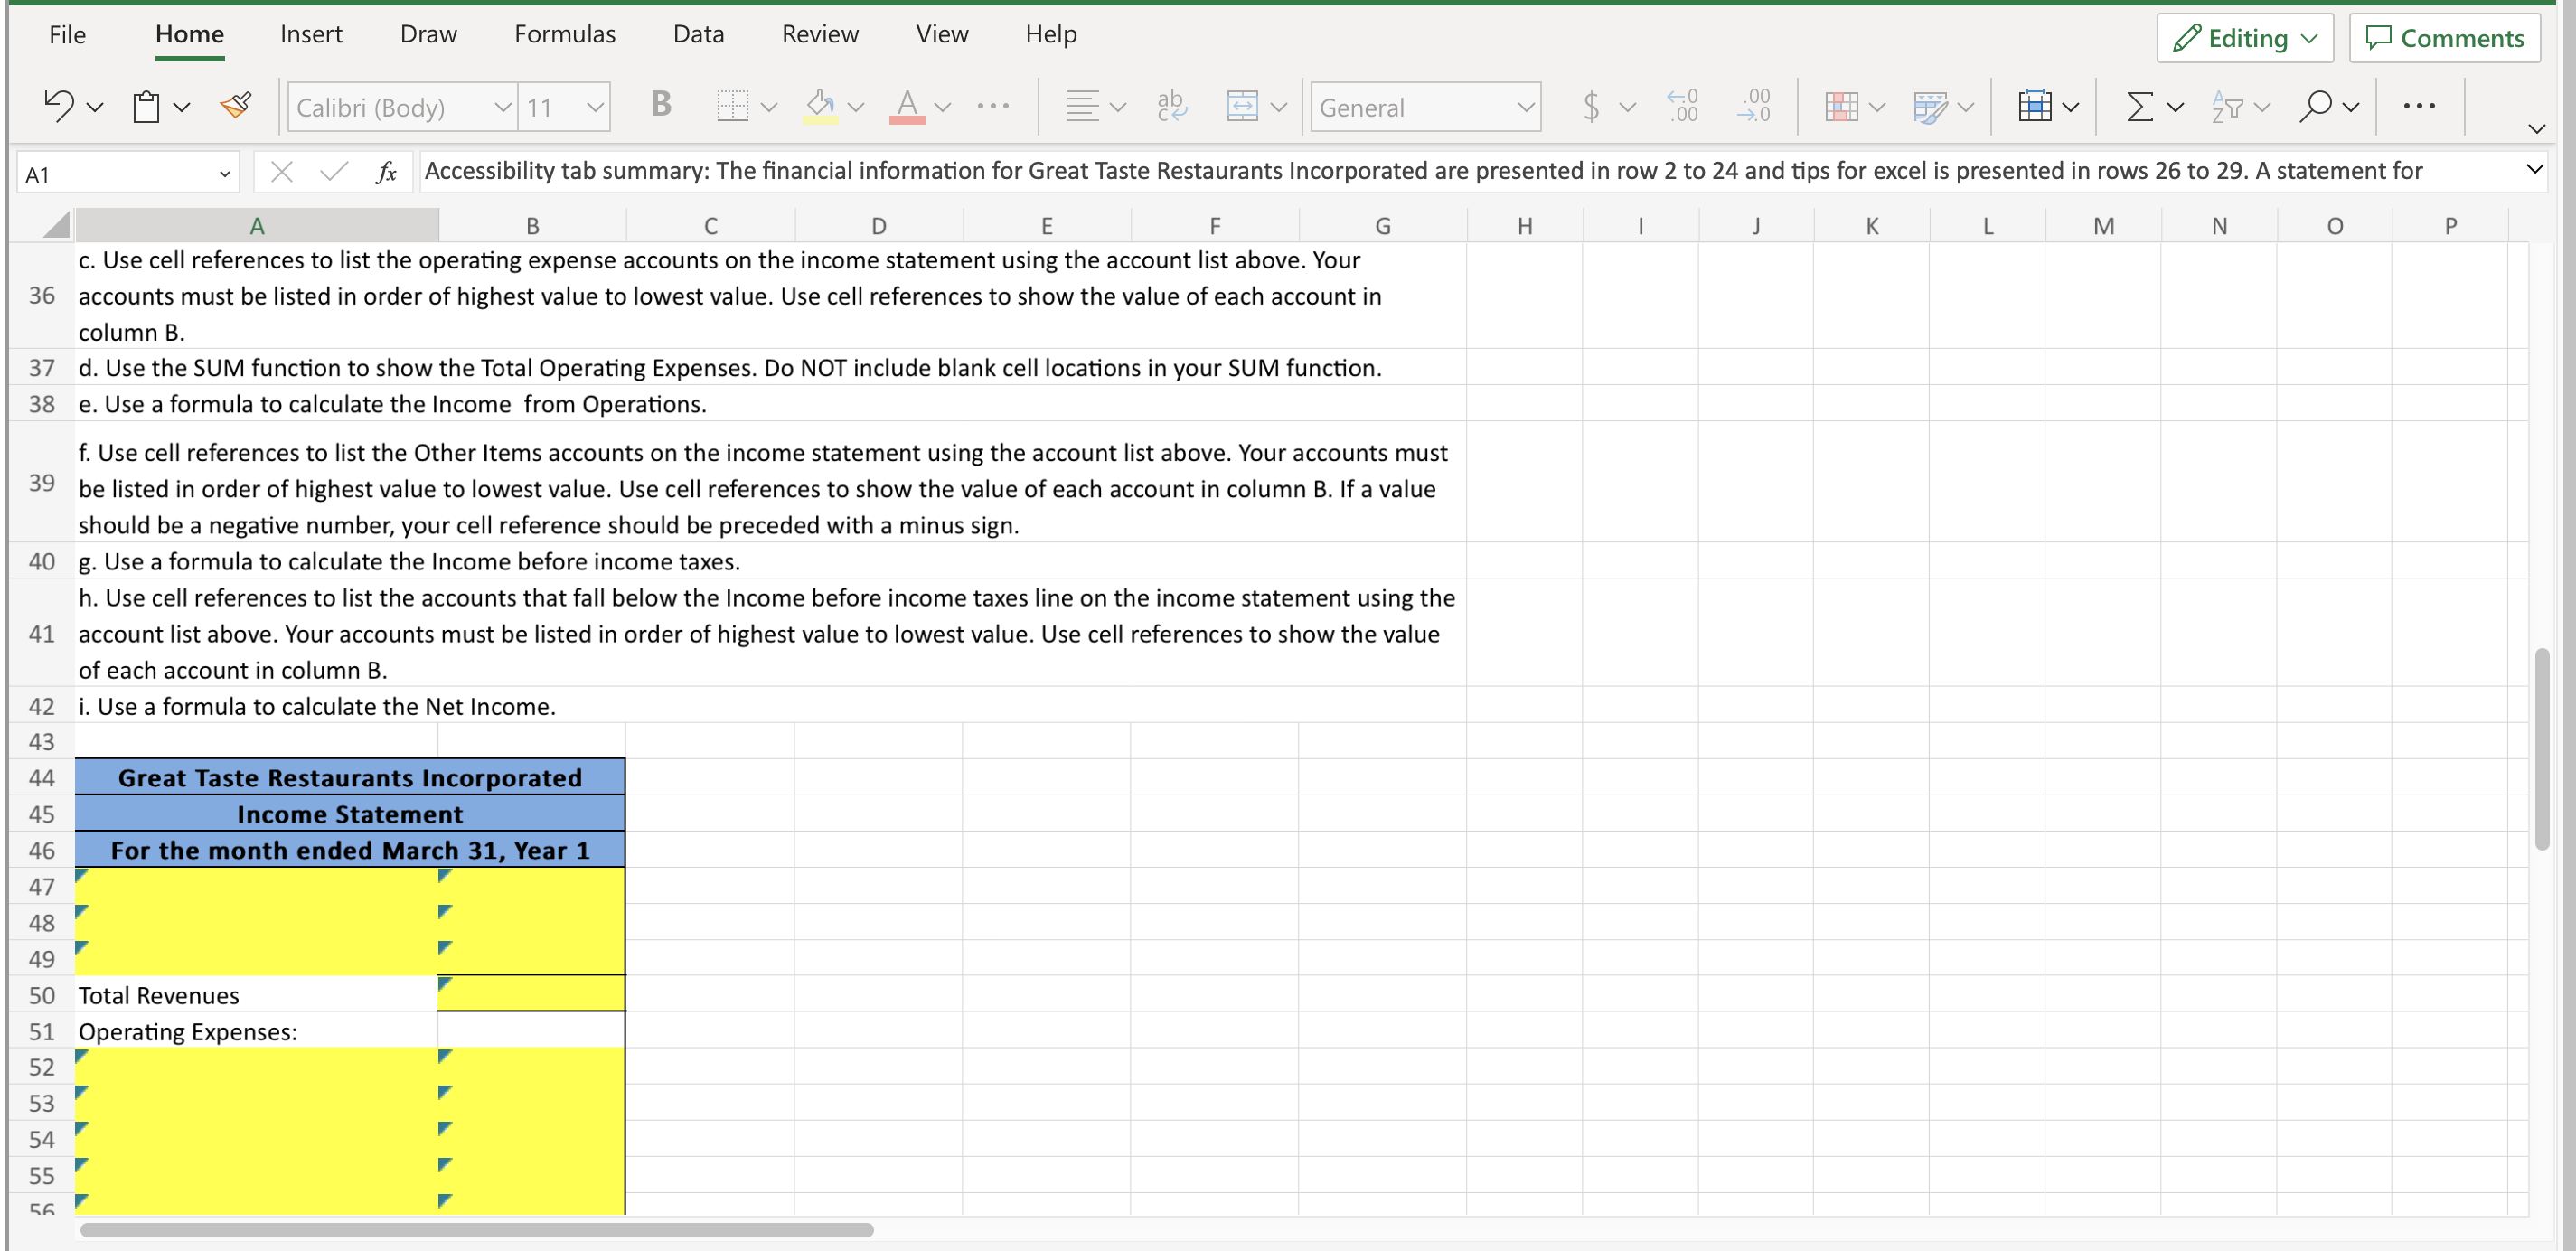The width and height of the screenshot is (2576, 1251).
Task: Toggle Merge and Center
Action: [x=1243, y=105]
